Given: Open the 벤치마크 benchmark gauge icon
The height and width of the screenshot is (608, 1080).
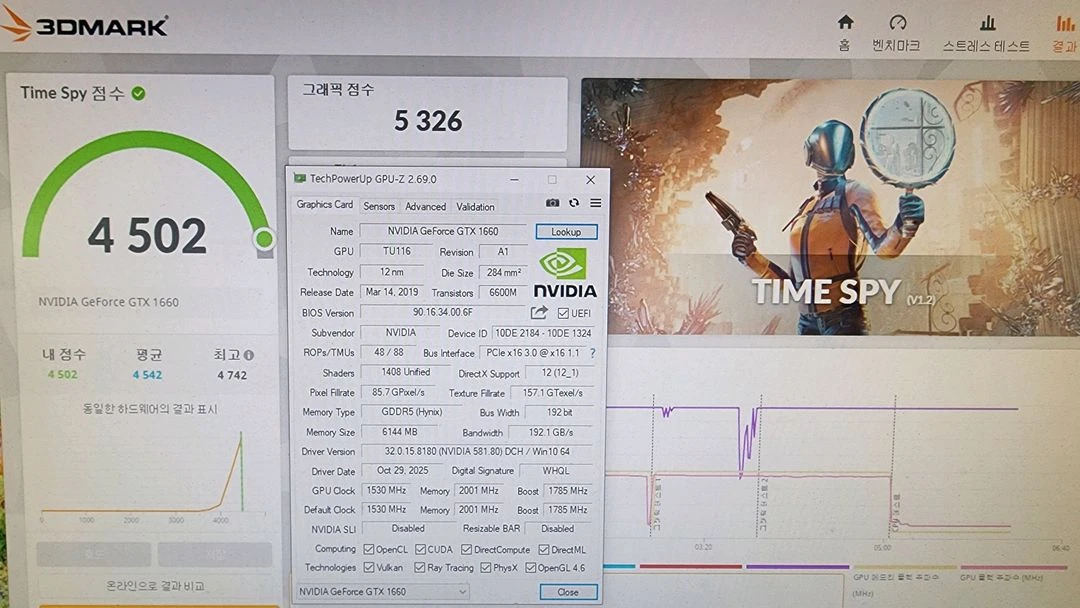Looking at the screenshot, I should pos(897,23).
